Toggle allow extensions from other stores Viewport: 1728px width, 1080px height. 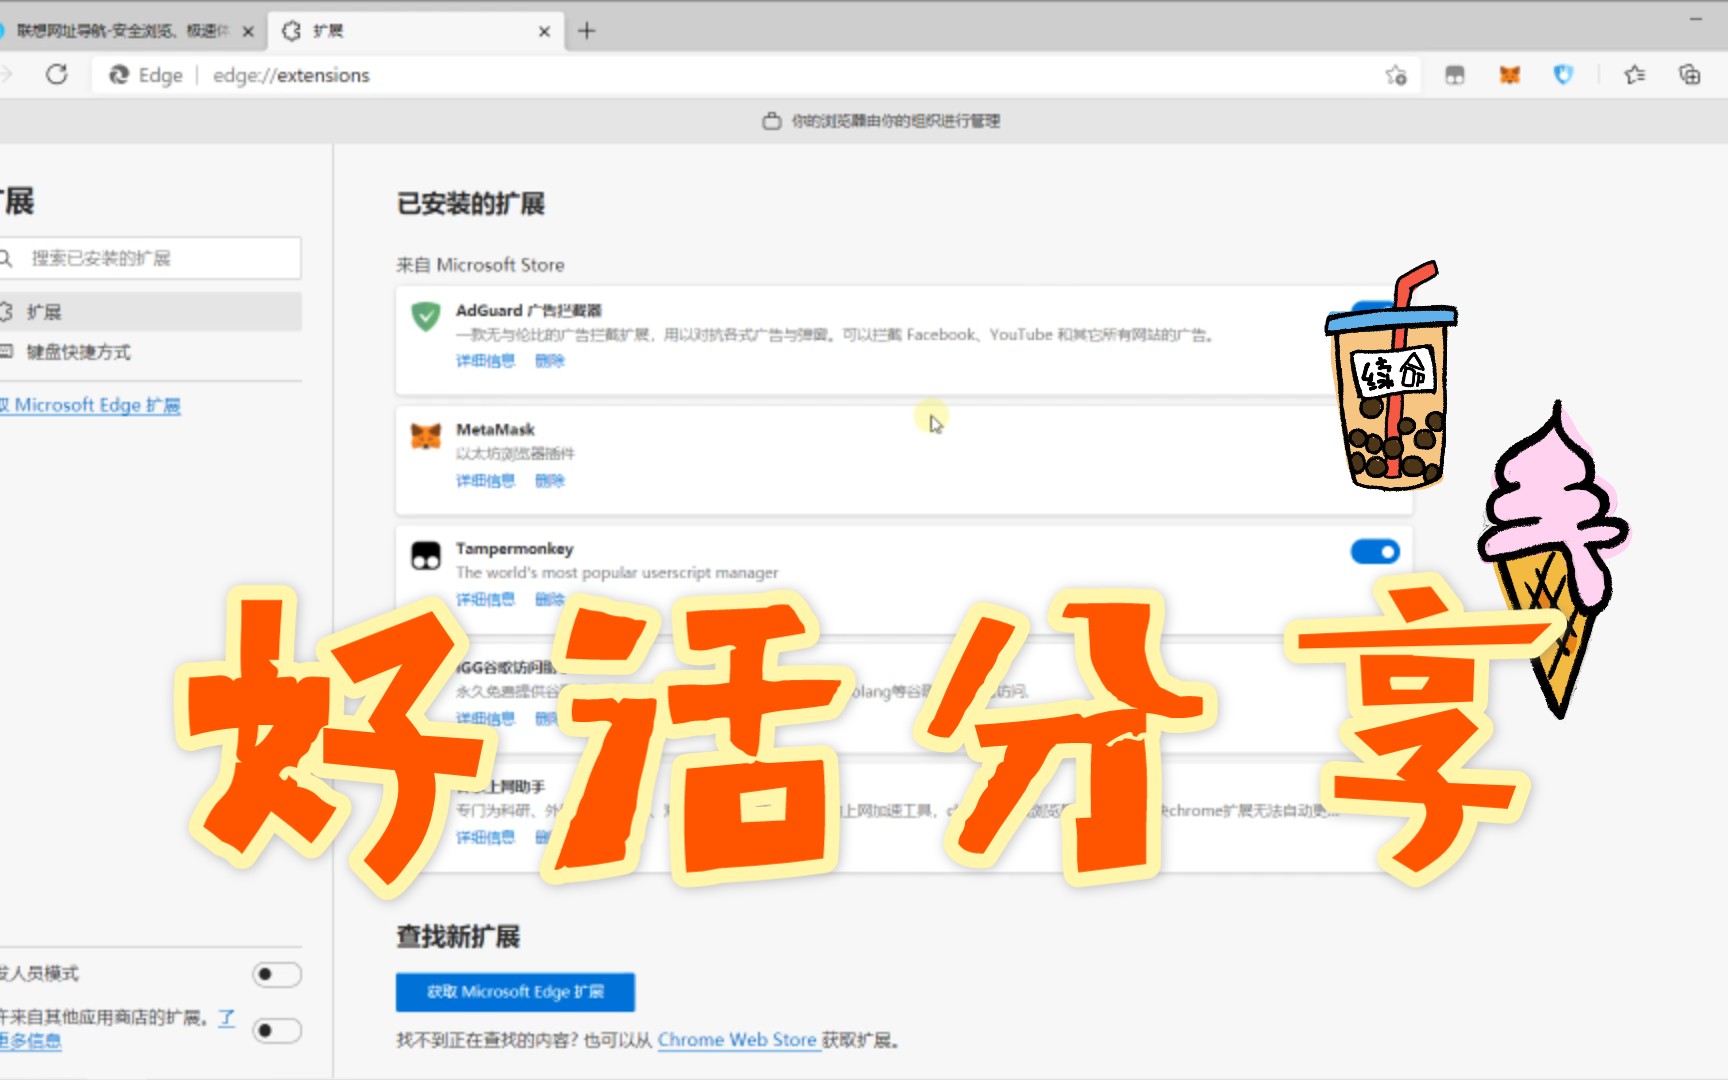coord(277,1030)
